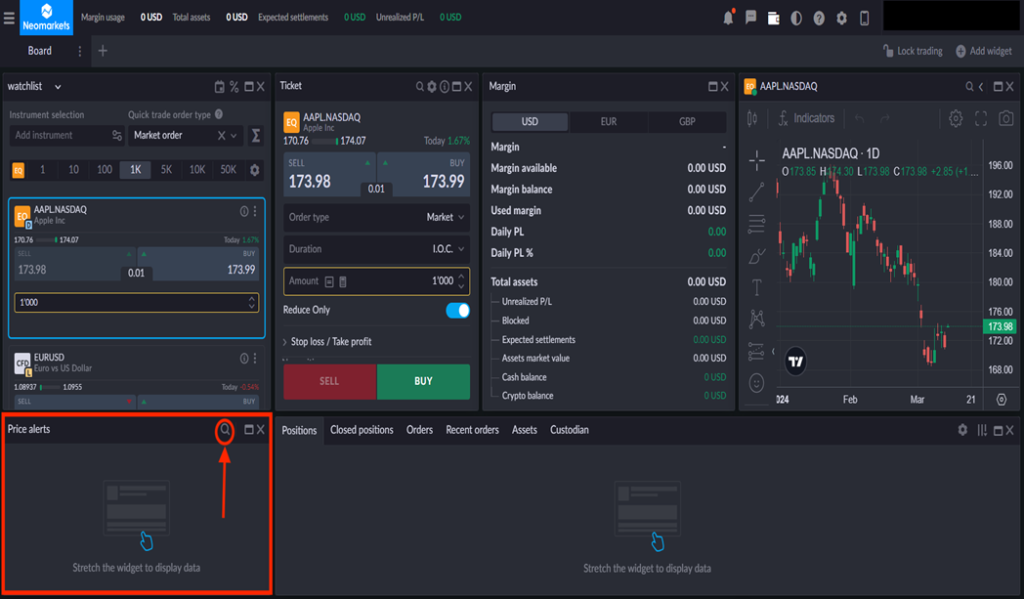Viewport: 1024px width, 599px height.
Task: Click the Price alerts search icon
Action: click(226, 430)
